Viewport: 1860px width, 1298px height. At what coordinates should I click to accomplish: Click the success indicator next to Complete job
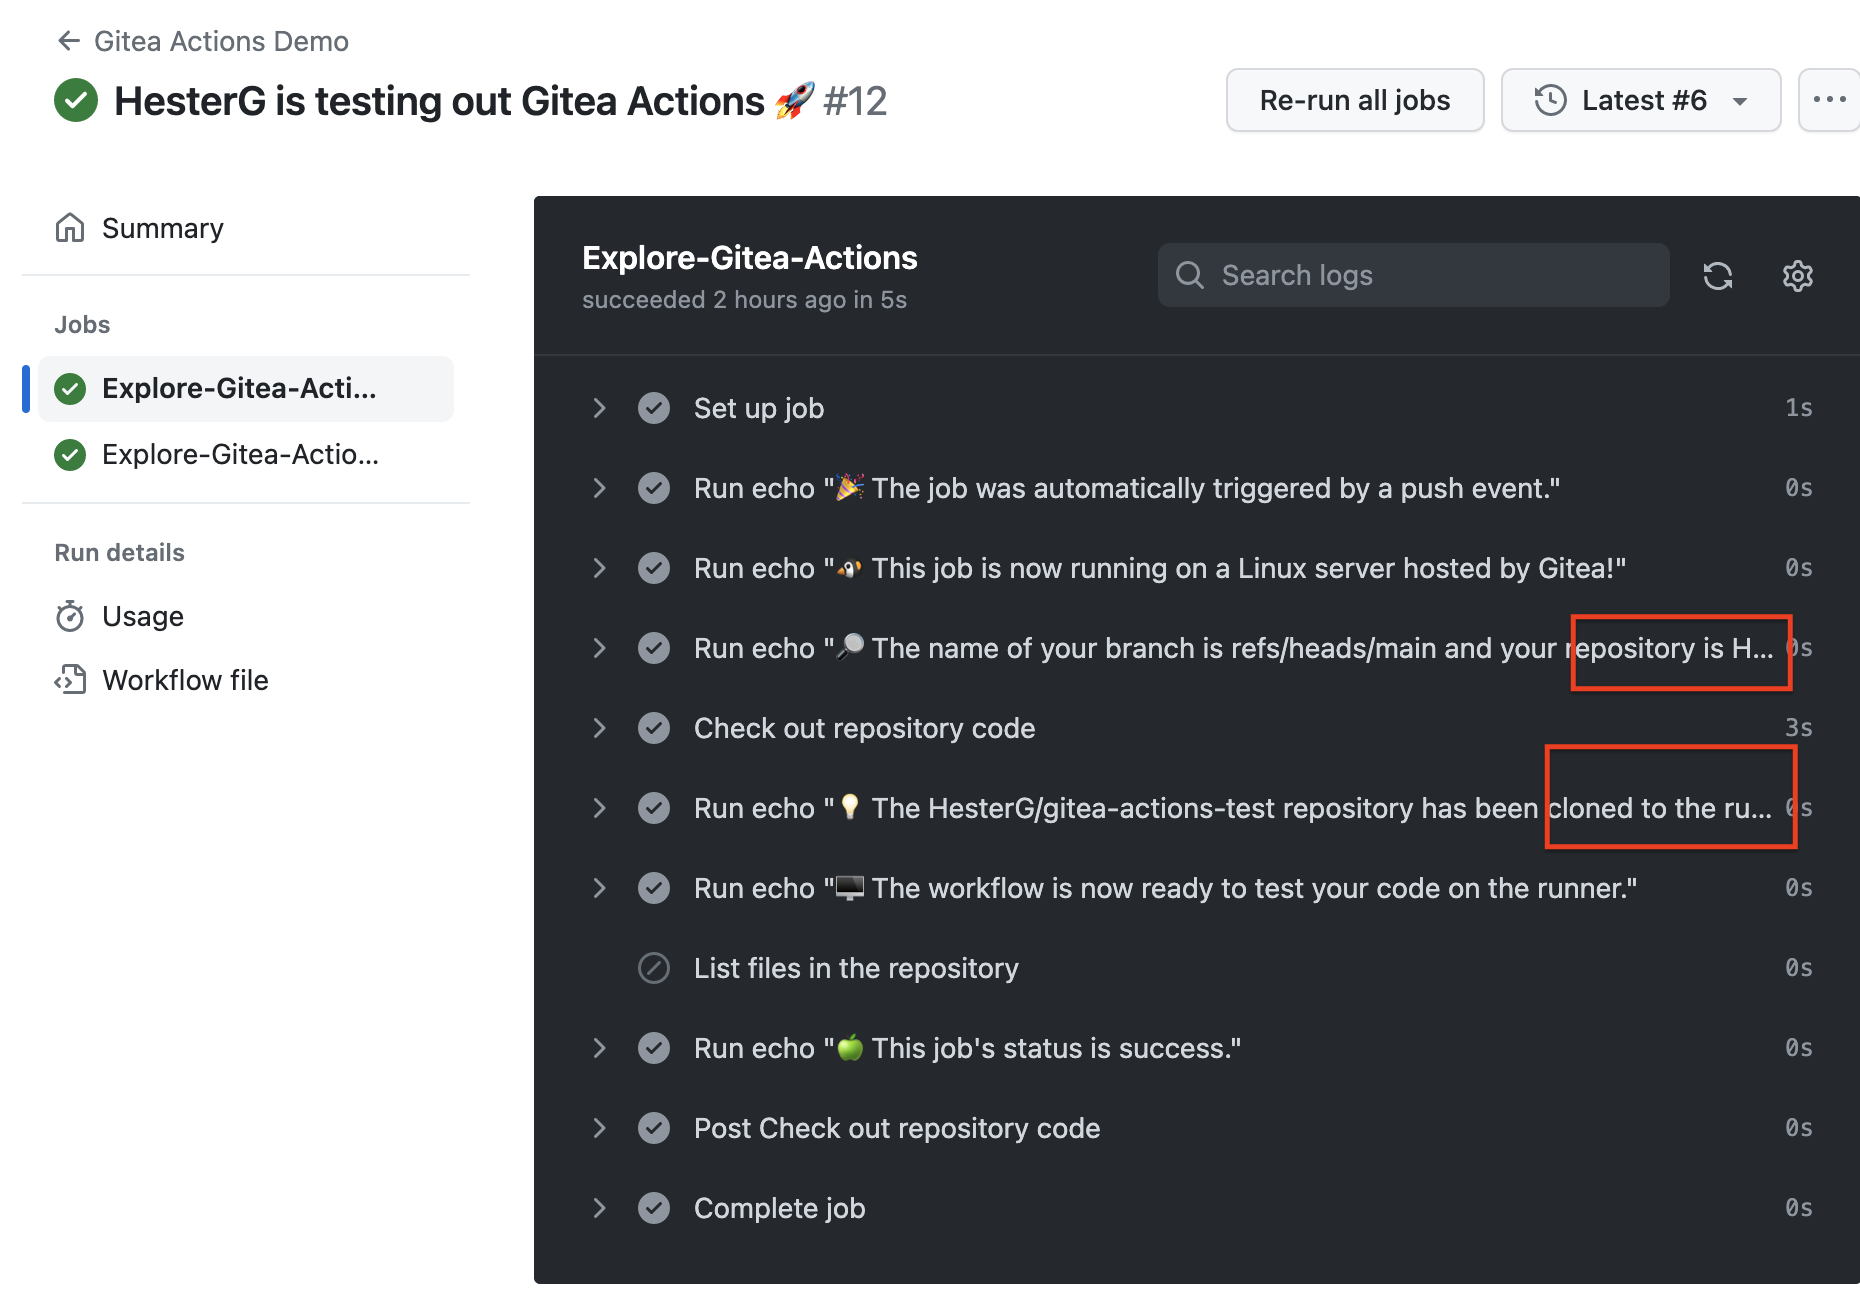654,1208
